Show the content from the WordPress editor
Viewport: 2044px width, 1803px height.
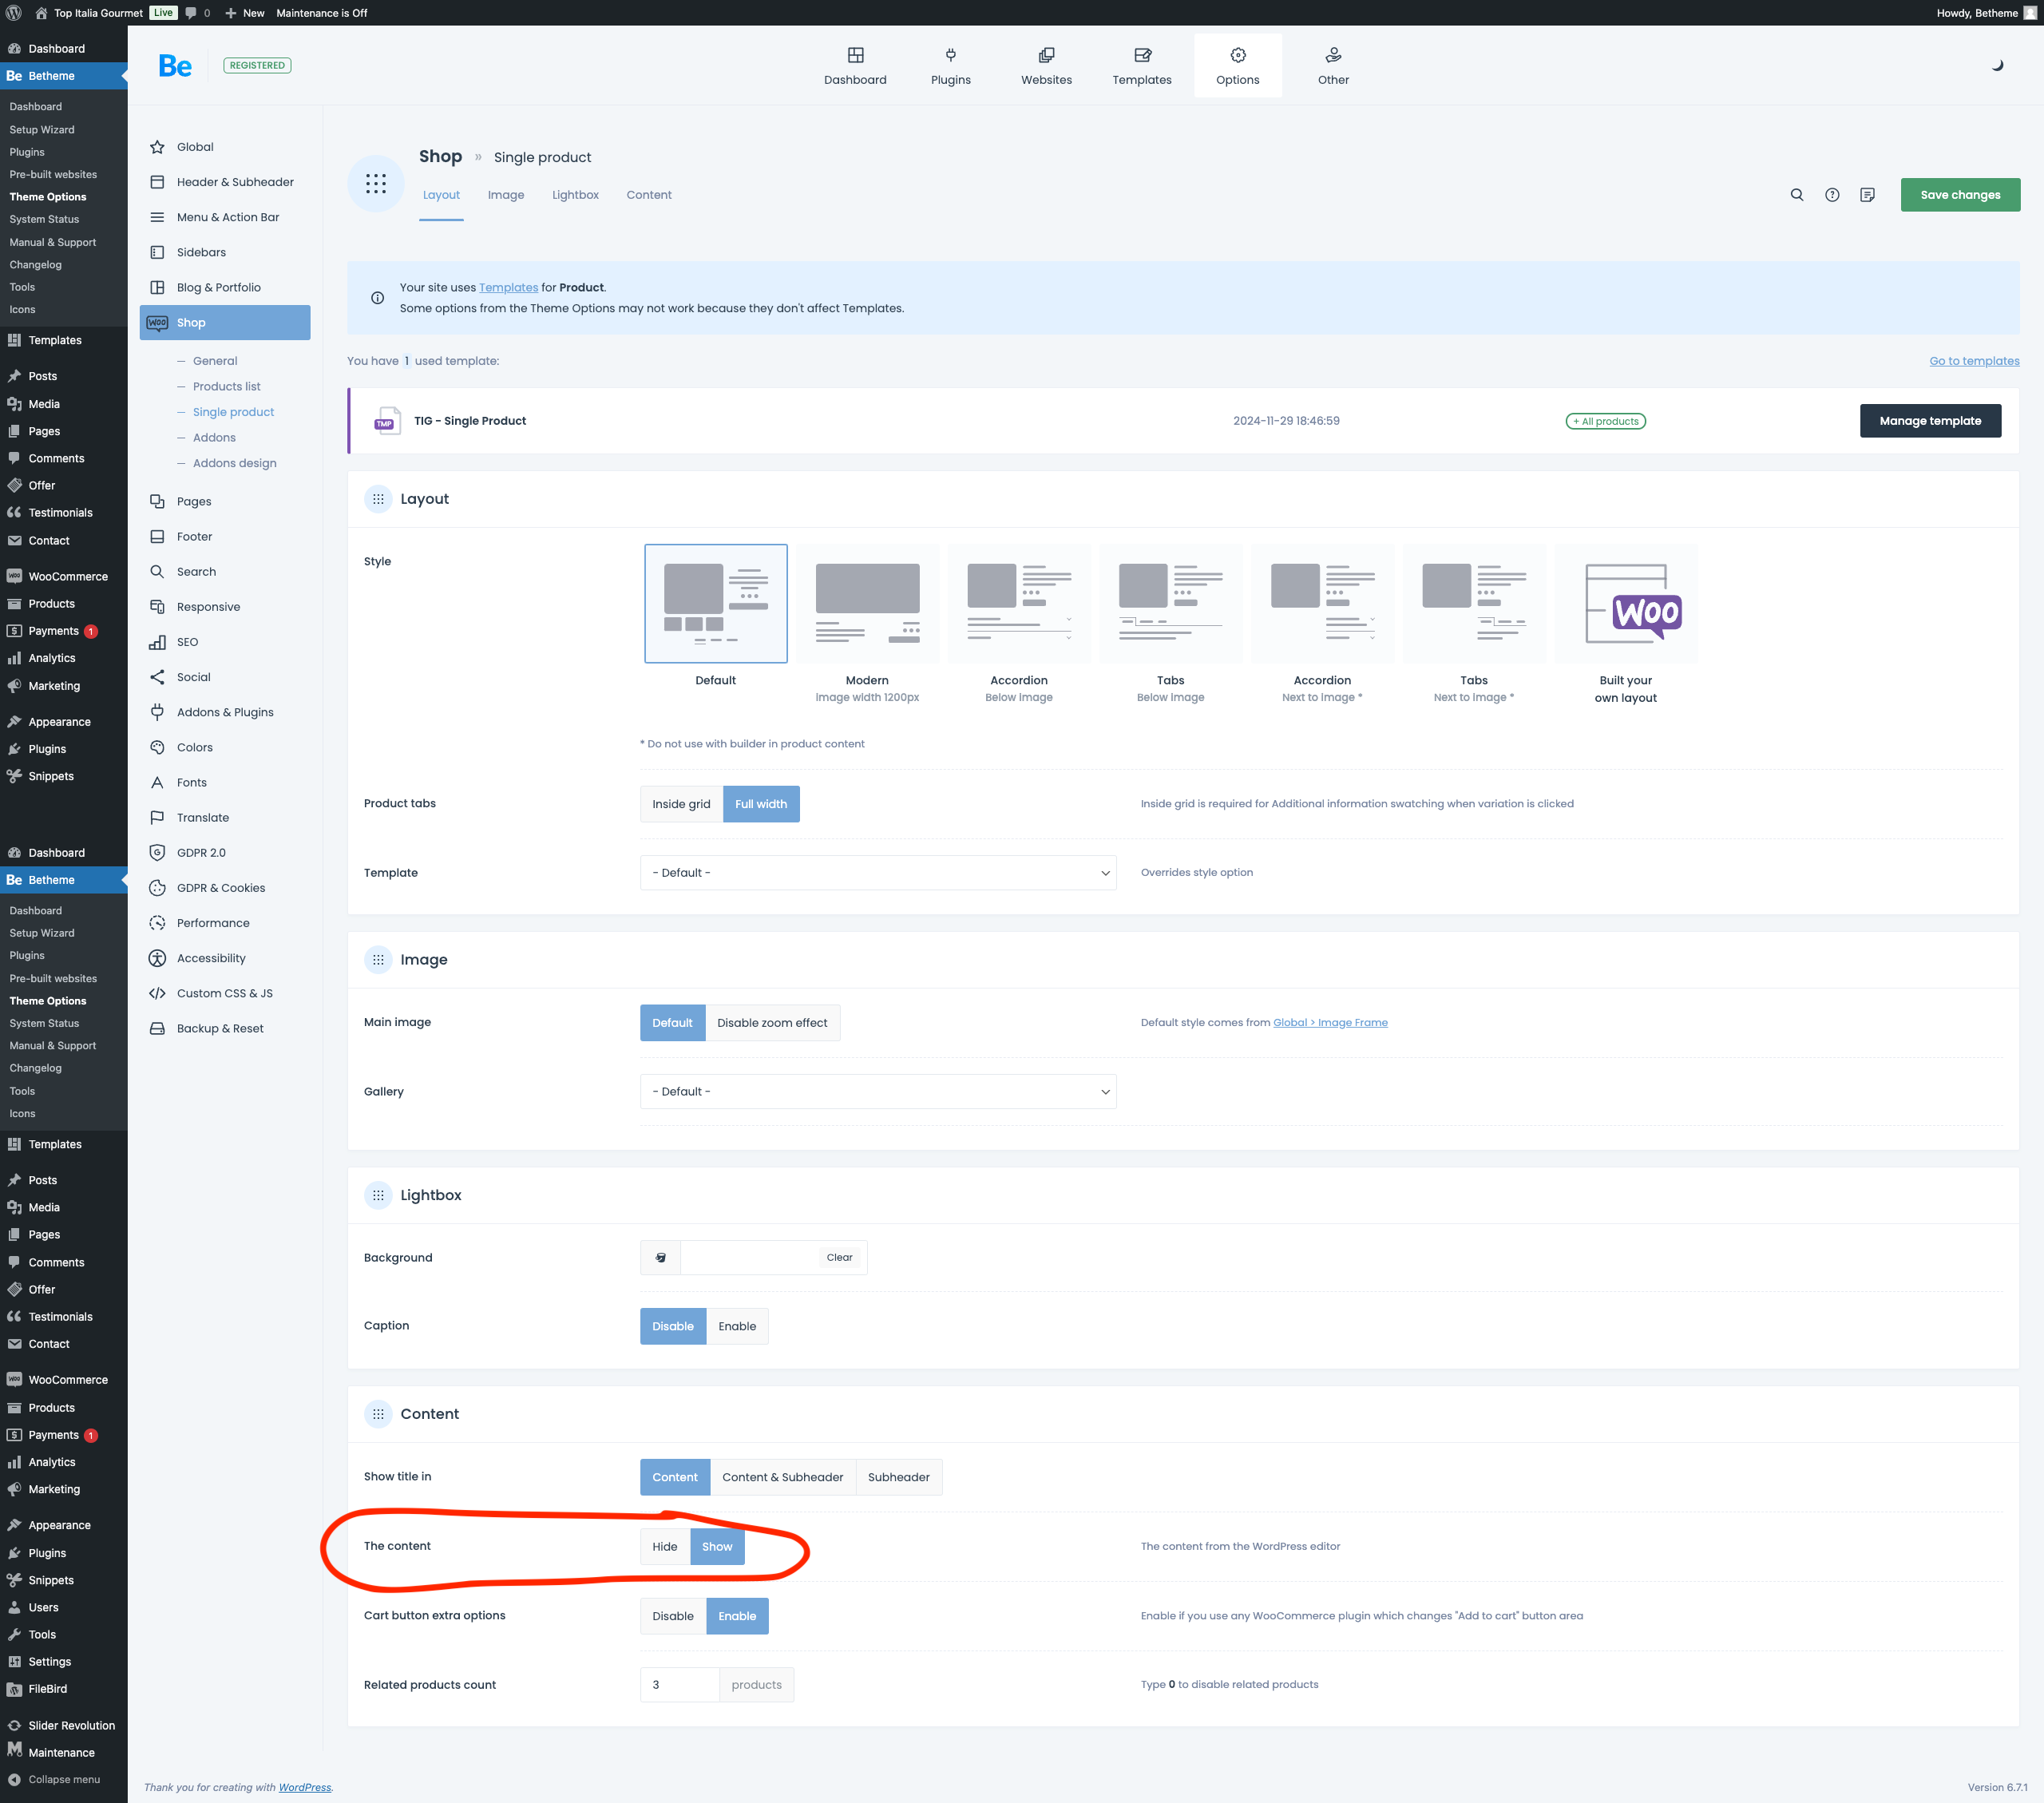[717, 1546]
